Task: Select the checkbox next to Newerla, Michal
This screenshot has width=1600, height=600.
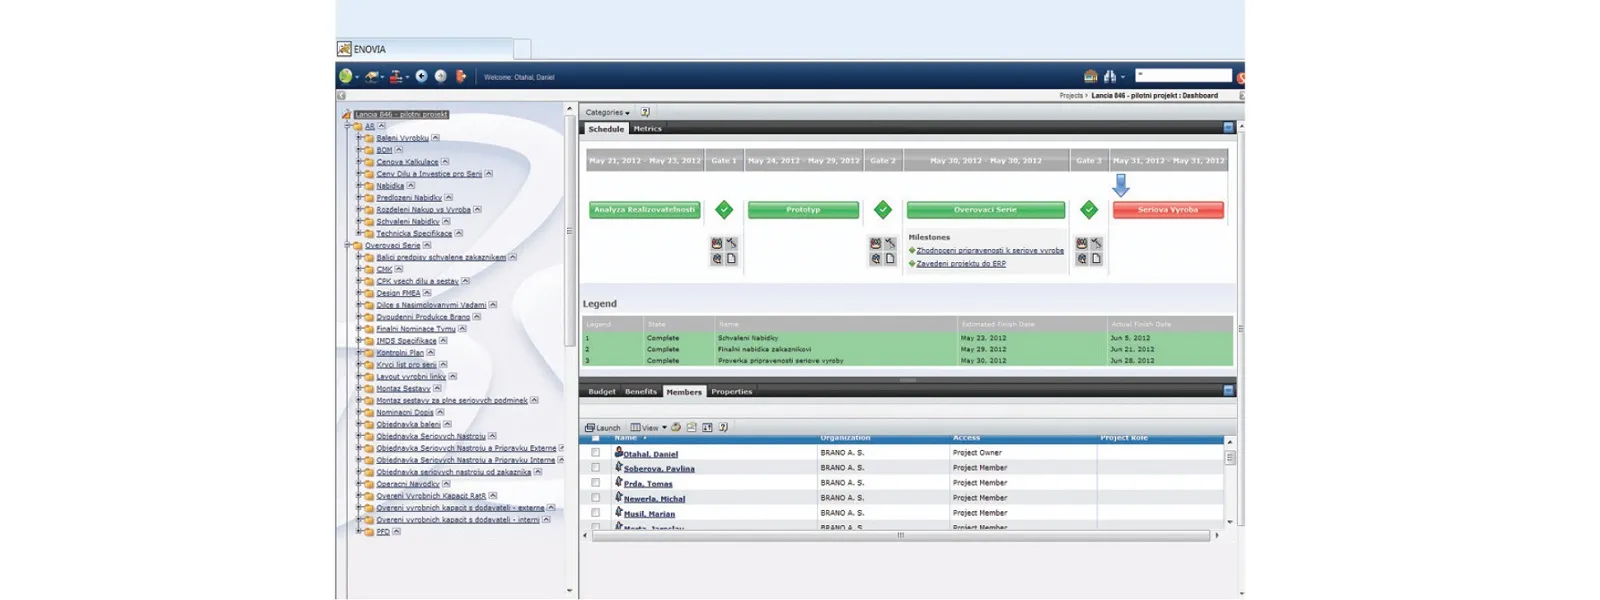Action: (x=596, y=498)
